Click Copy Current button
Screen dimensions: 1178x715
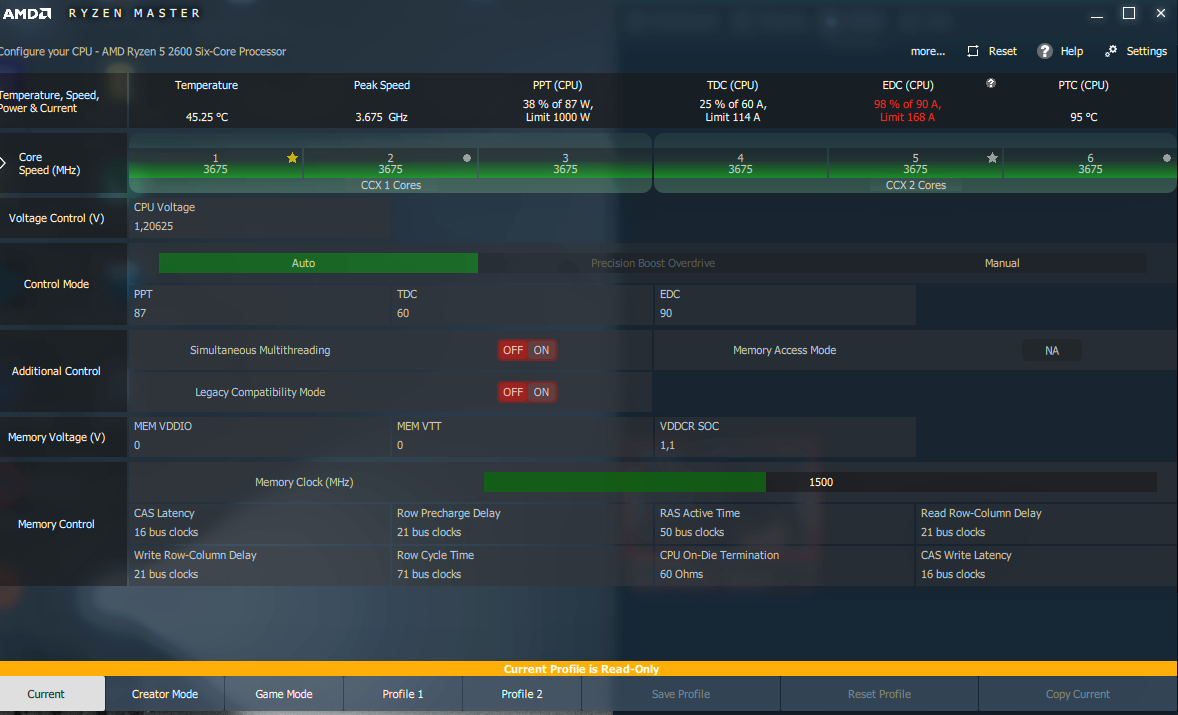point(1077,694)
